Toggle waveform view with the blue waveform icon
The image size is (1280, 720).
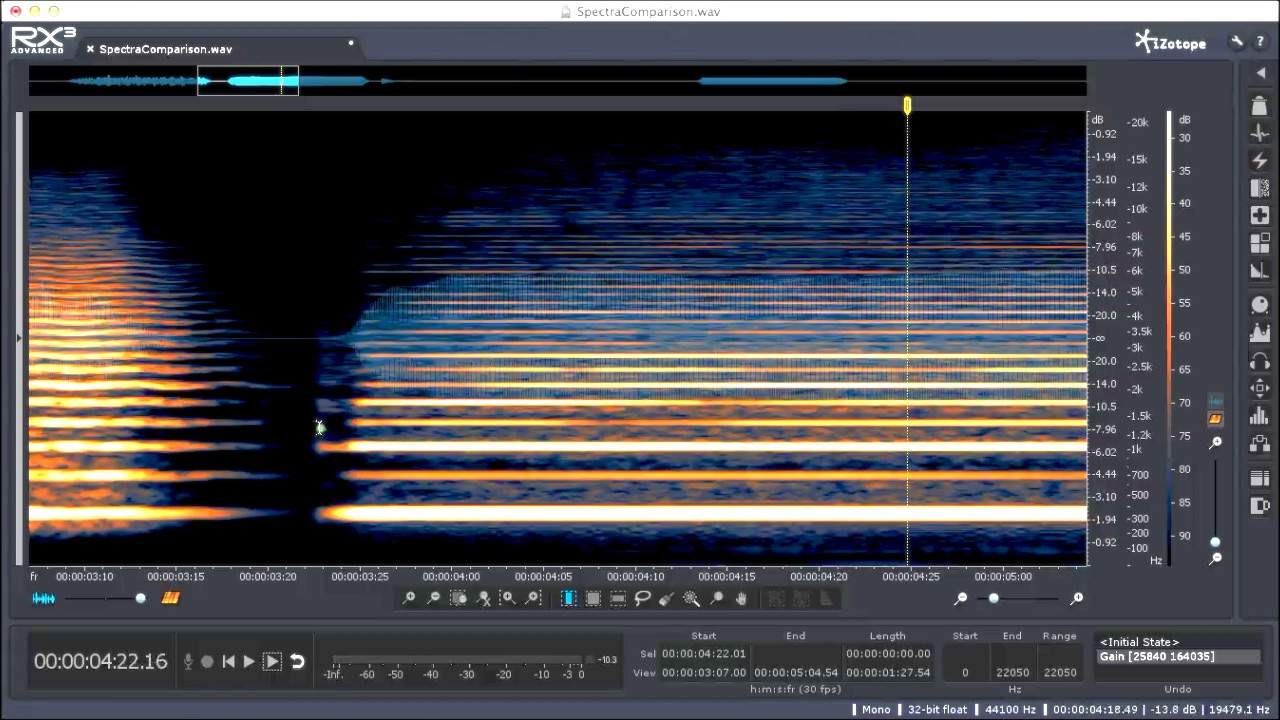click(44, 598)
